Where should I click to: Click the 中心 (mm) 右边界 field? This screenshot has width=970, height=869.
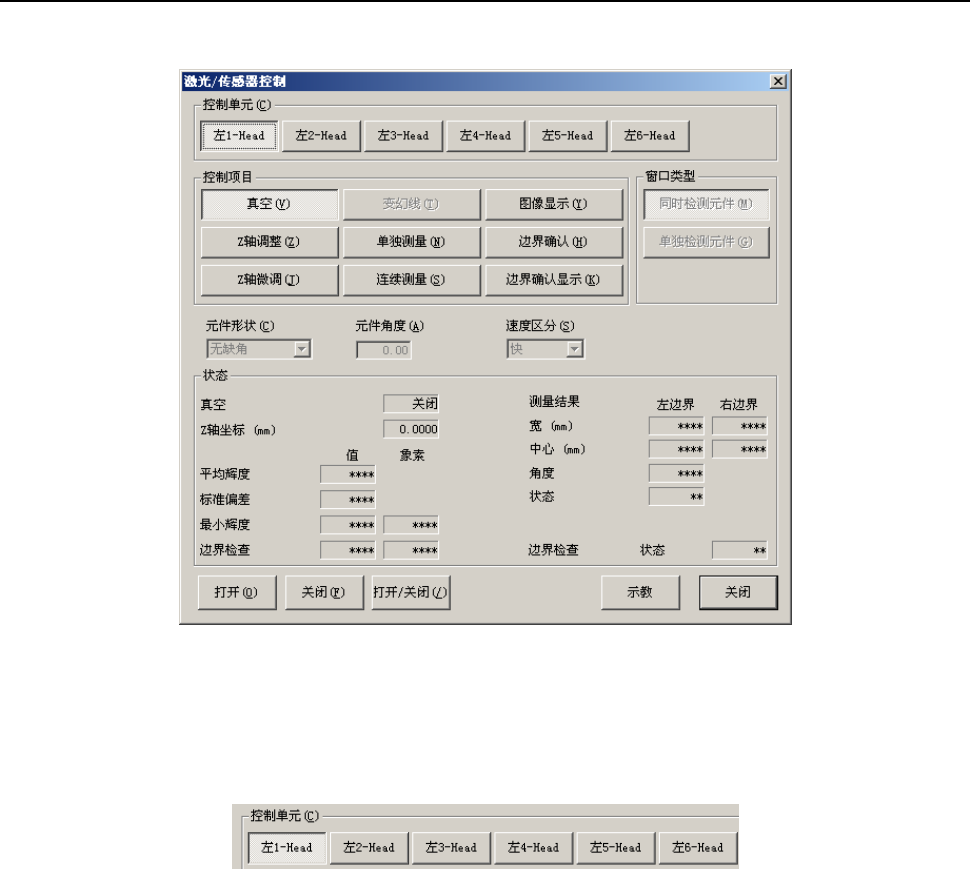740,449
